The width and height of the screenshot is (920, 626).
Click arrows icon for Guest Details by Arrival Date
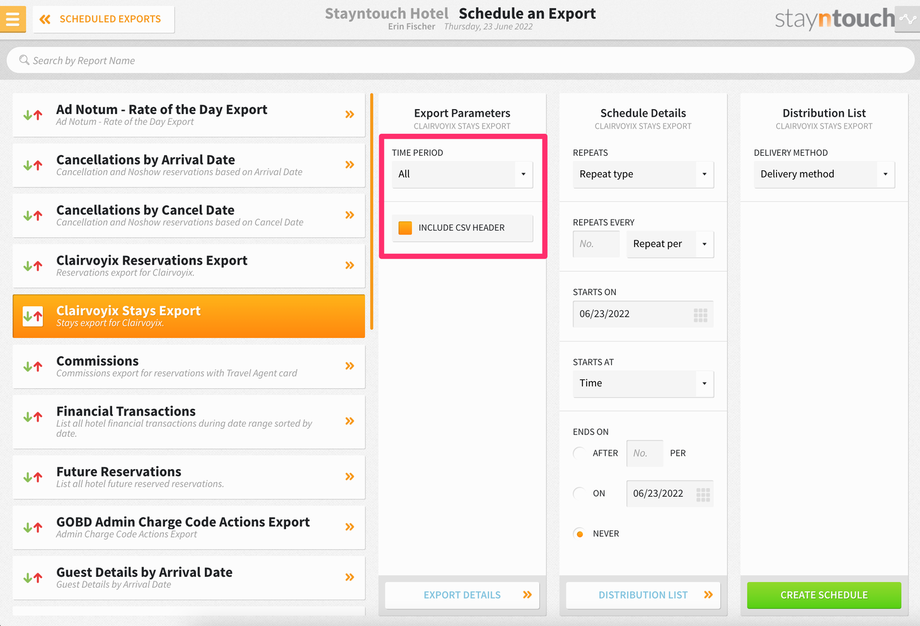point(33,578)
